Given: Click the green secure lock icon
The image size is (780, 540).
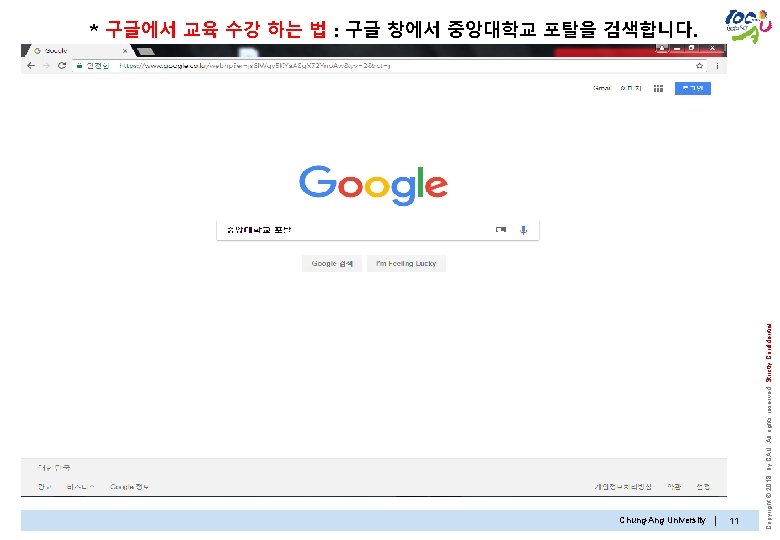Looking at the screenshot, I should (79, 65).
